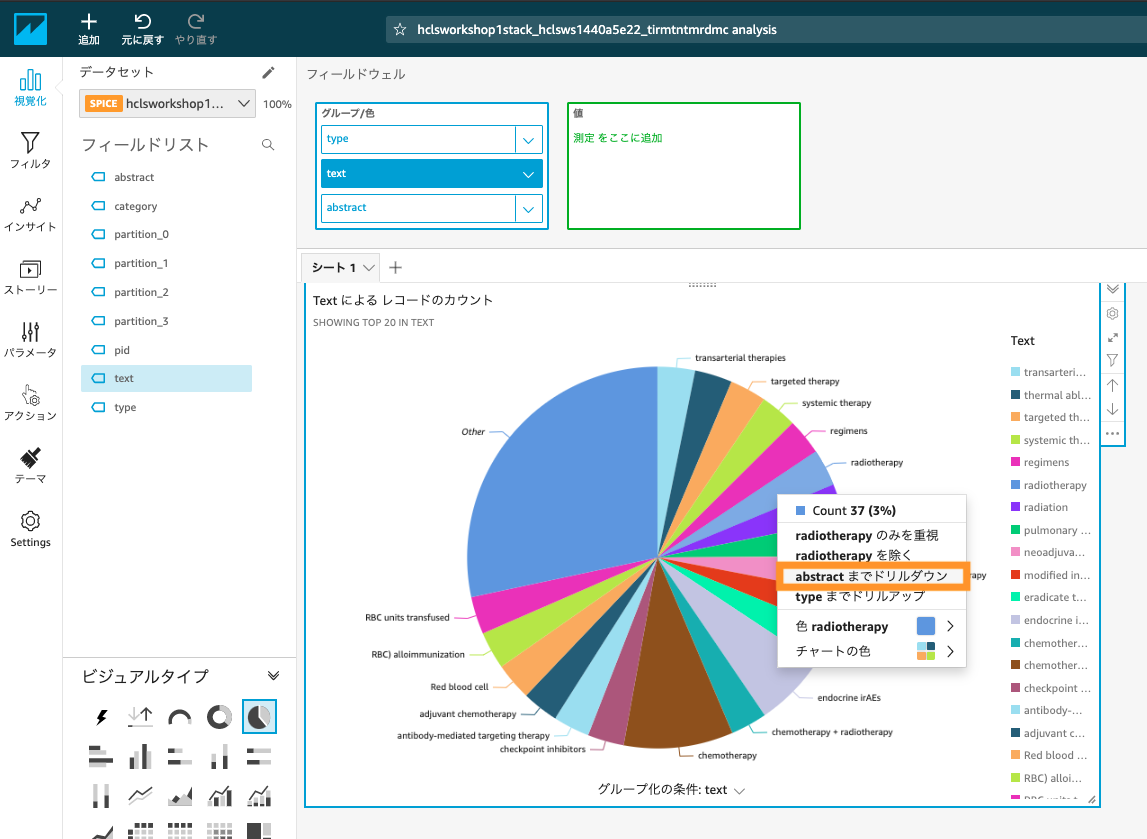Open the ストーリー (Story) sidebar panel
Image resolution: width=1147 pixels, height=839 pixels.
tap(30, 277)
